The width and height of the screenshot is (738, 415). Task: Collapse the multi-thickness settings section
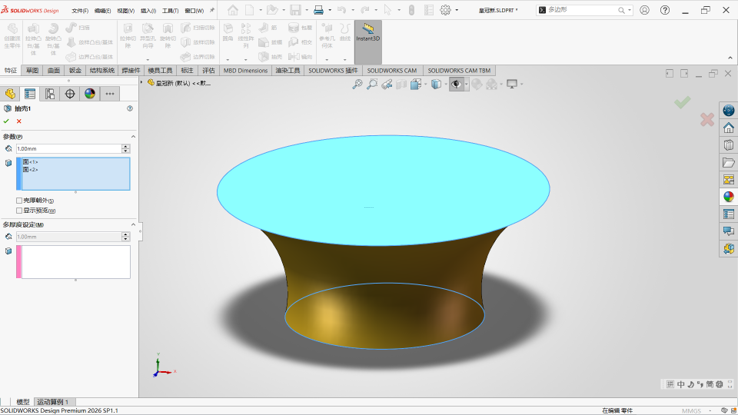[133, 225]
